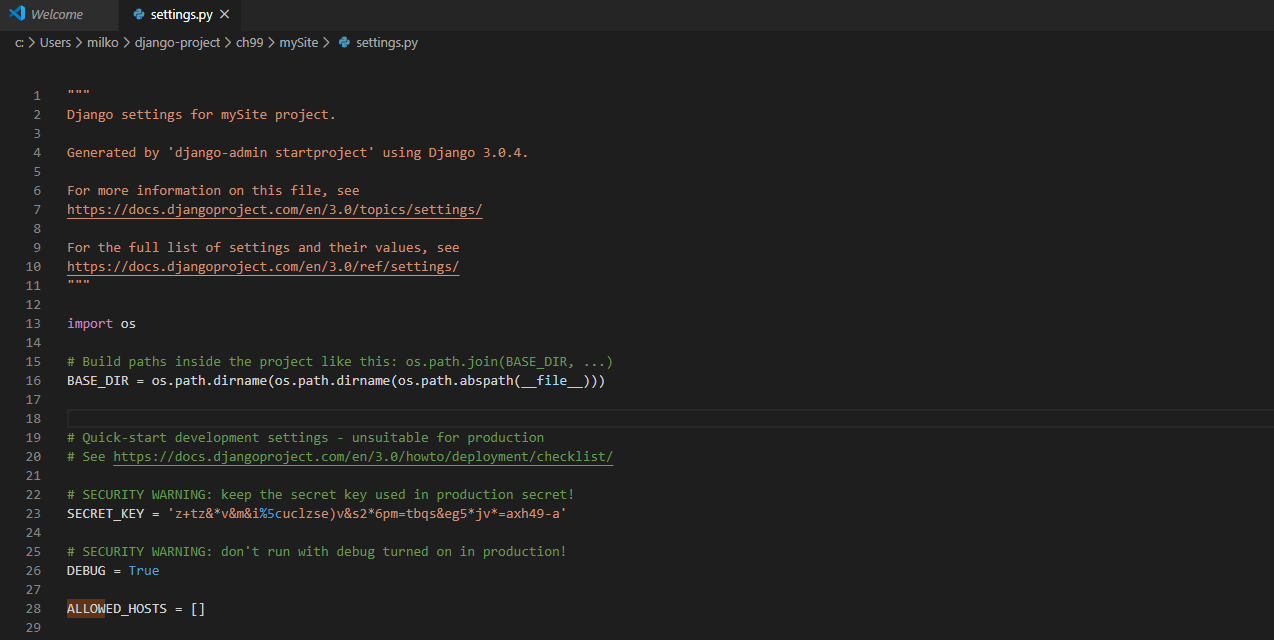Open the settings.py breadcrumb item
This screenshot has height=640, width=1274.
point(386,43)
